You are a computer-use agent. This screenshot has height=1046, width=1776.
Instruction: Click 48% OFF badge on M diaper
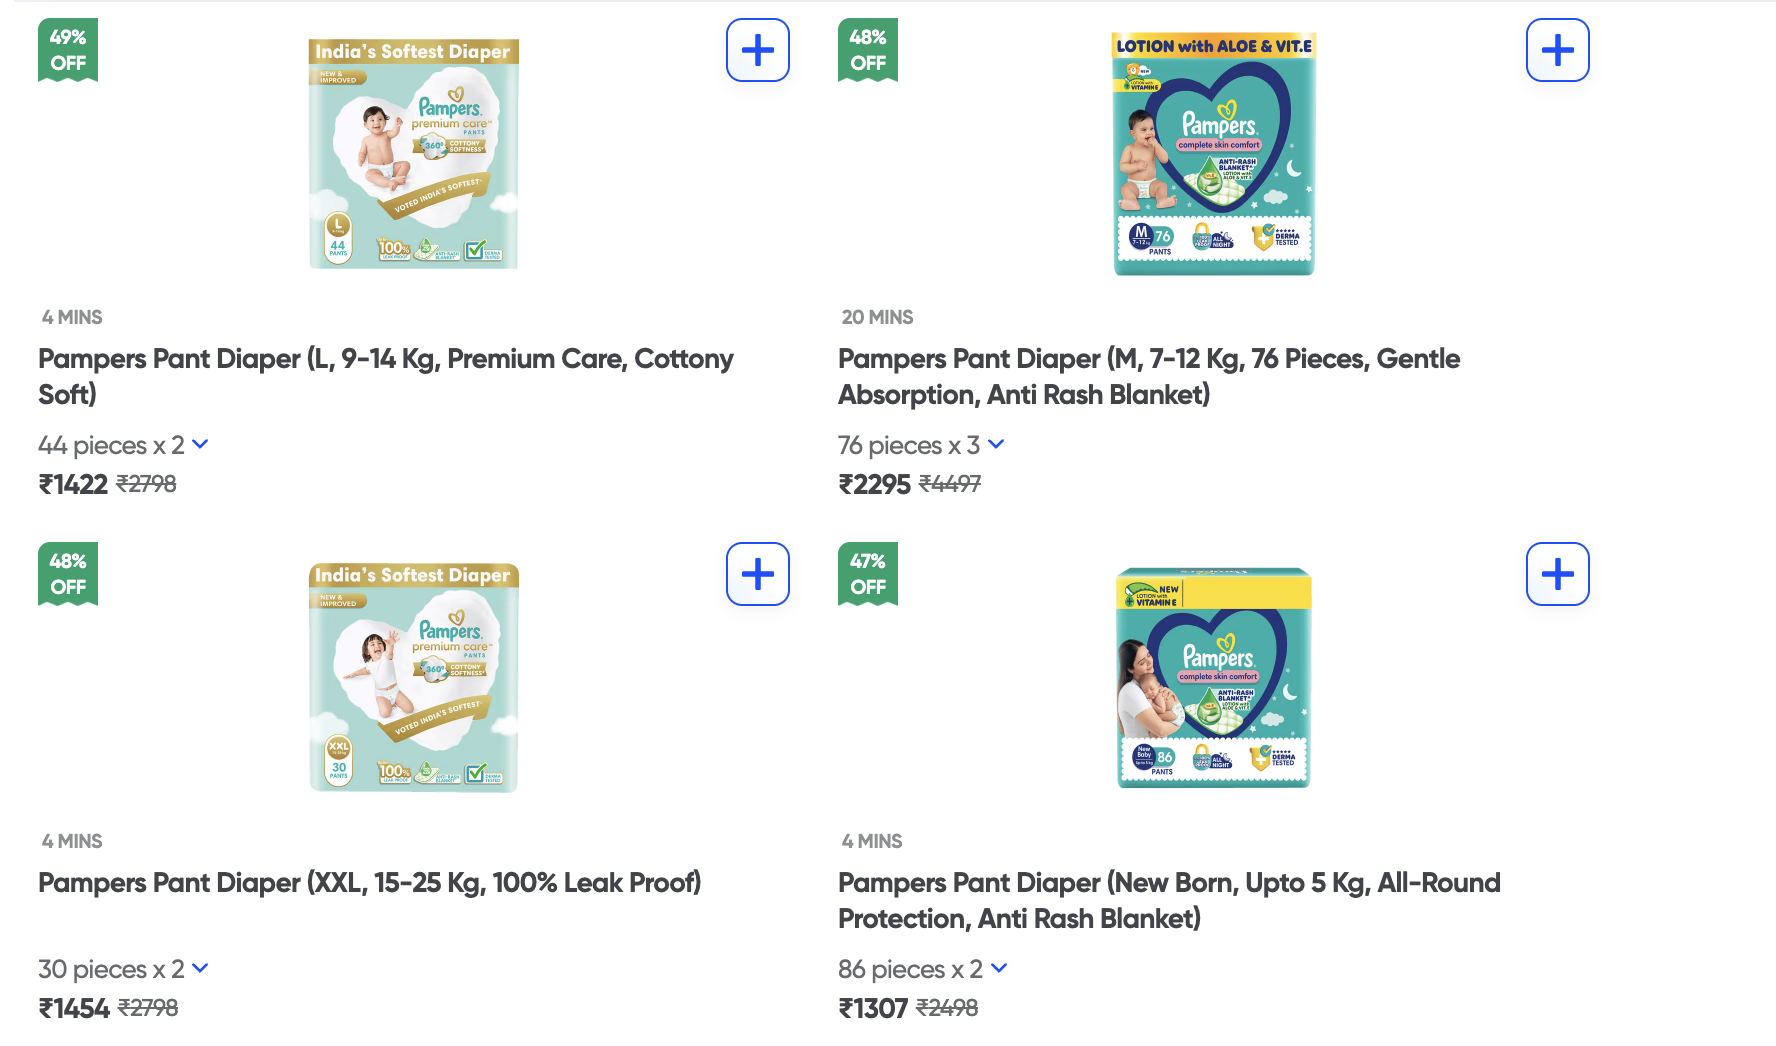[868, 50]
